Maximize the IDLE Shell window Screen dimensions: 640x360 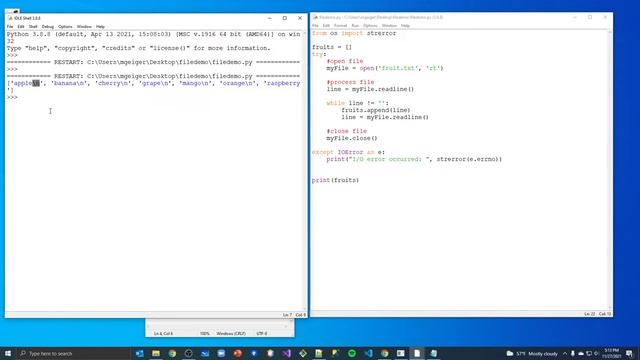pos(284,18)
